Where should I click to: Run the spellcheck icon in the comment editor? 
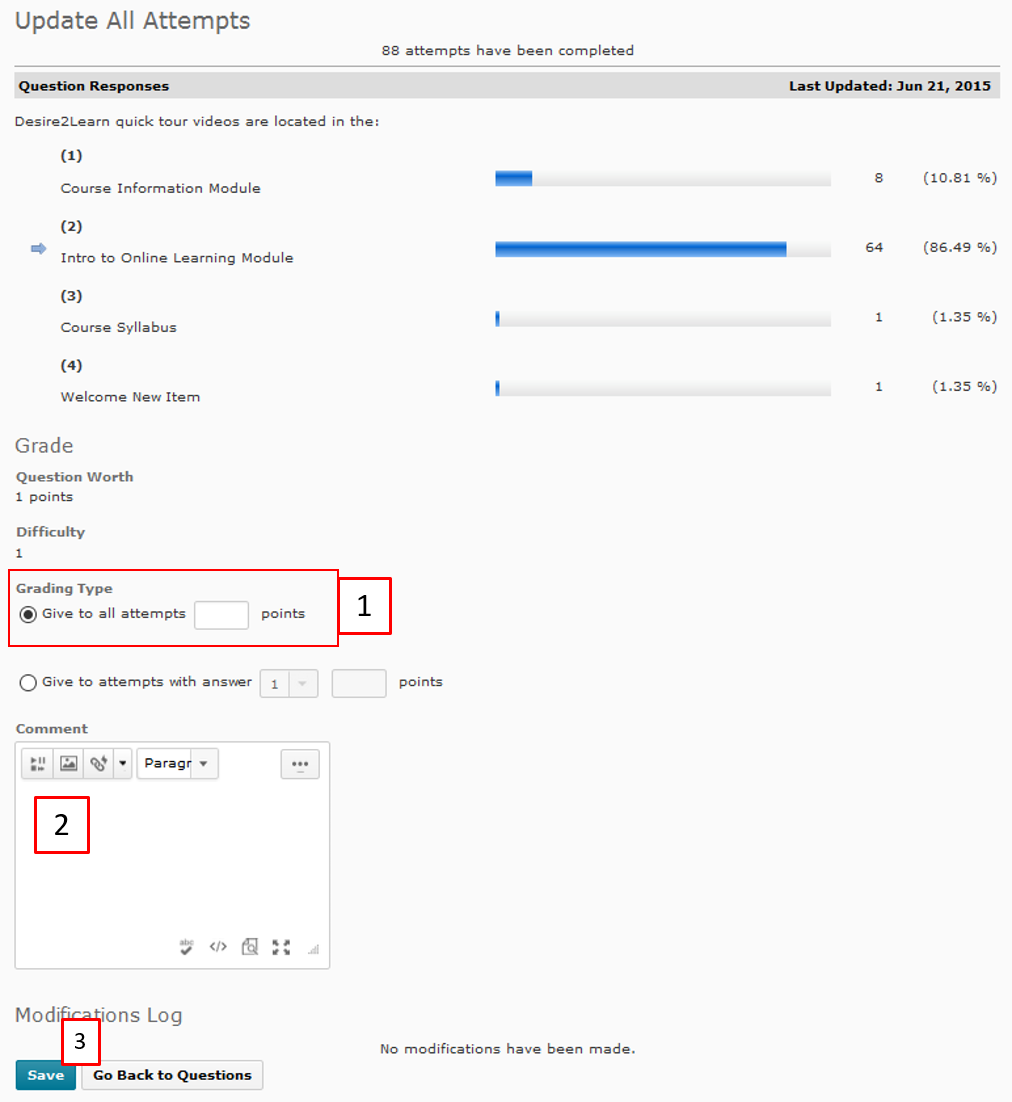pyautogui.click(x=186, y=947)
